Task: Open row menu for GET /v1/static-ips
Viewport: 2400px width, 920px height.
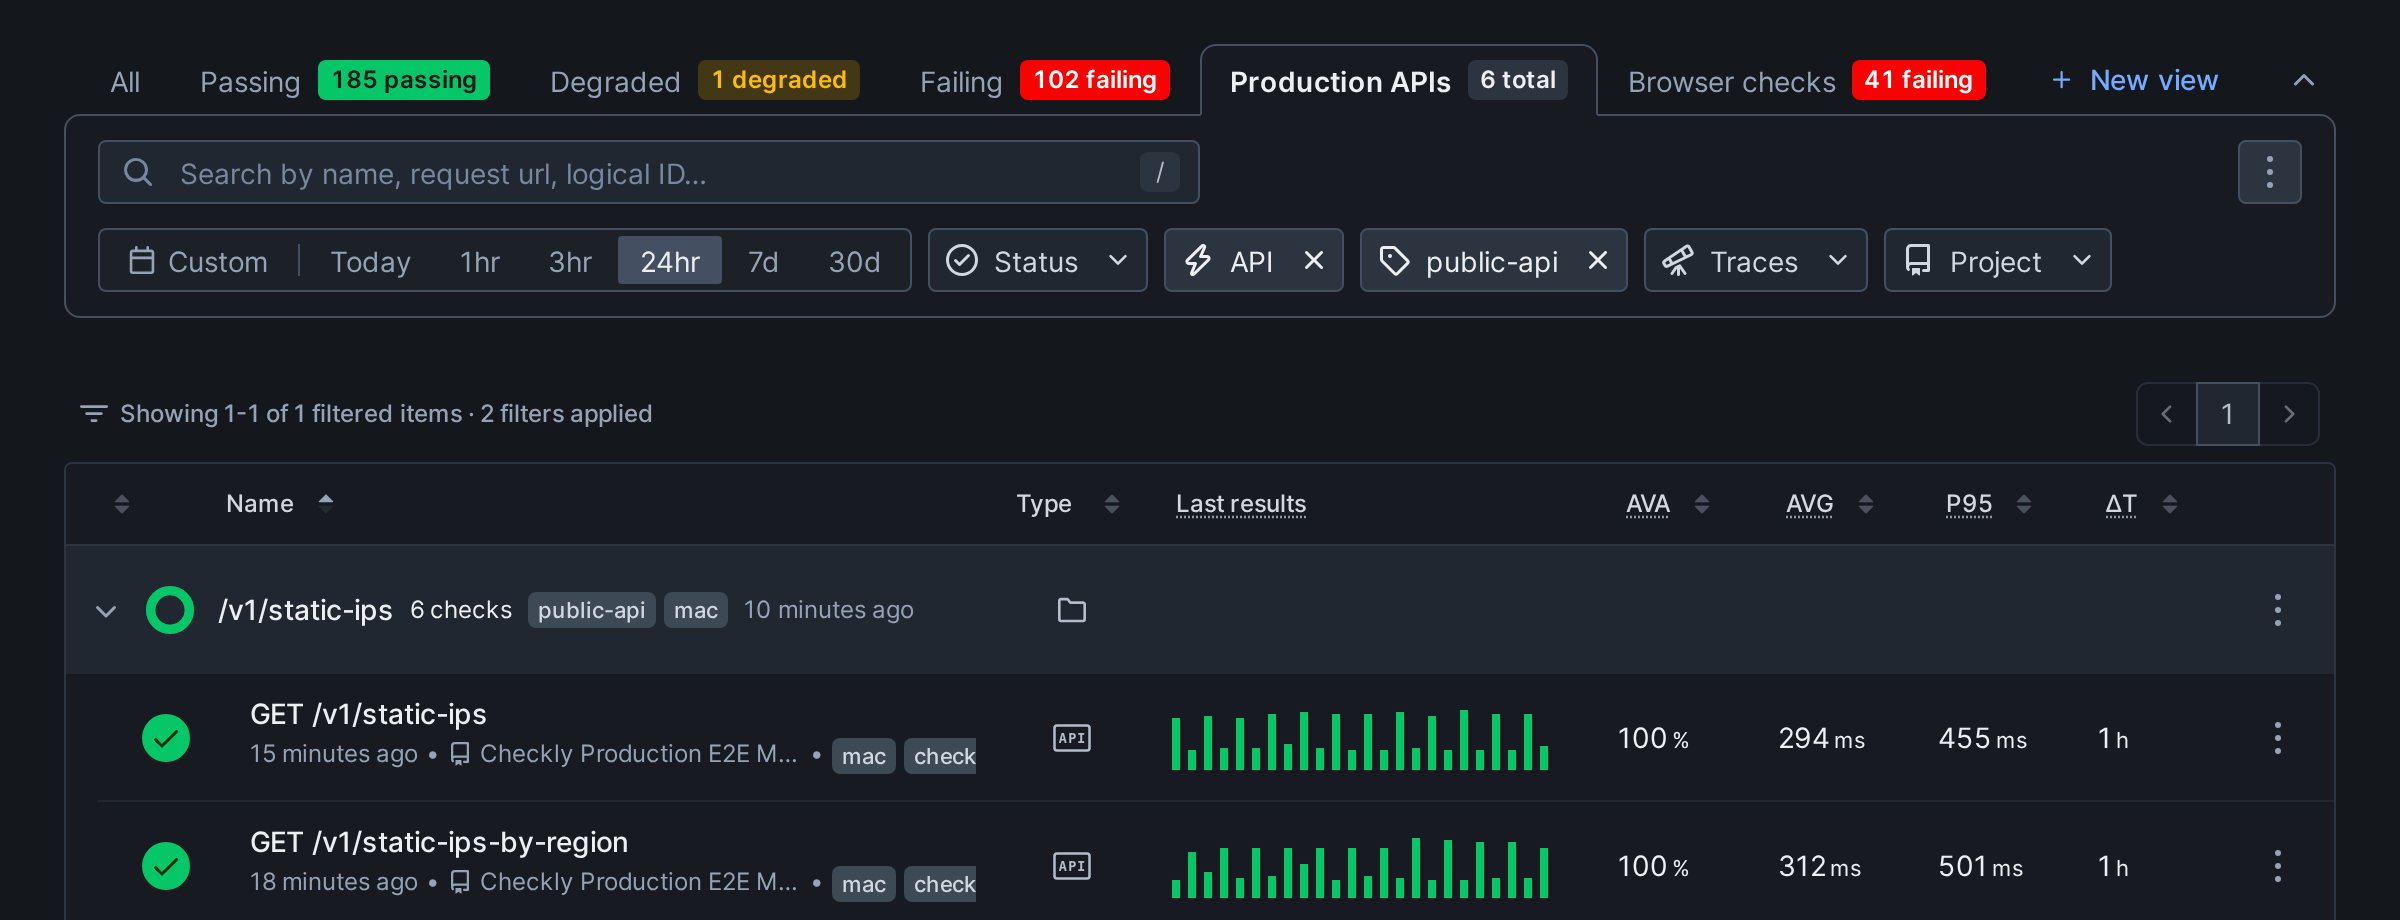Action: (x=2277, y=738)
